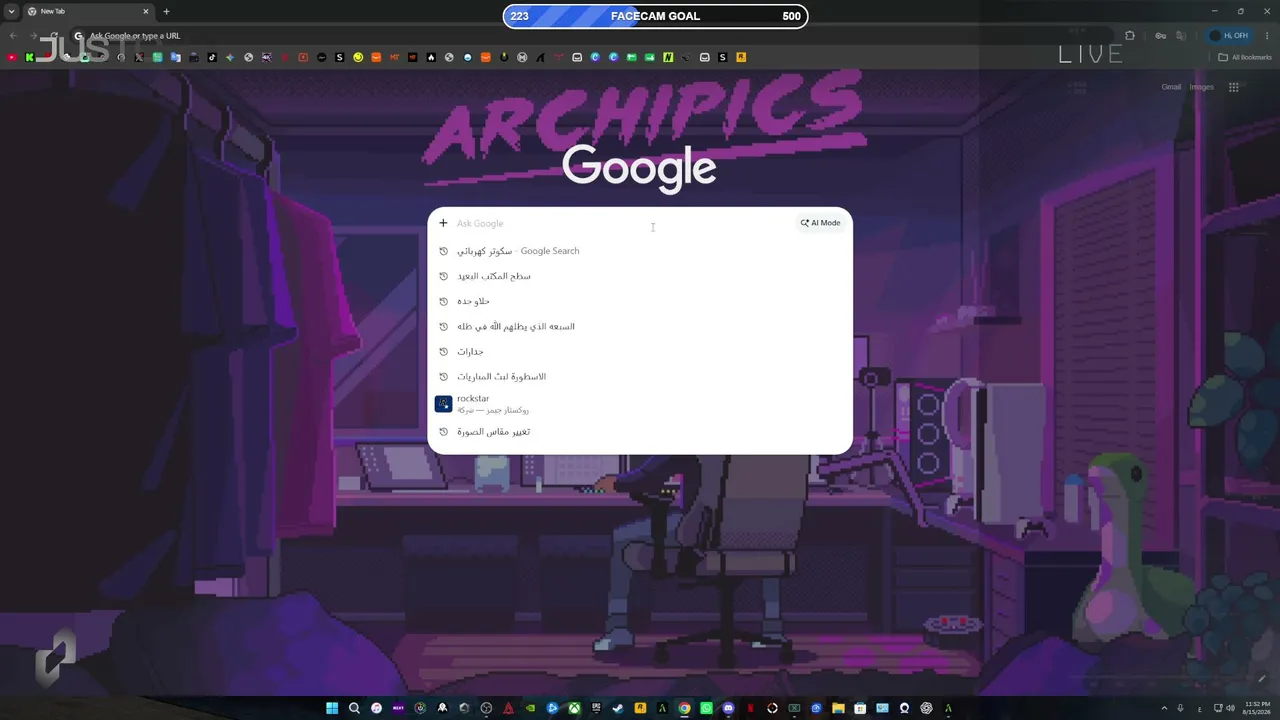Open the X bookmark
The width and height of the screenshot is (1280, 720).
click(x=139, y=57)
